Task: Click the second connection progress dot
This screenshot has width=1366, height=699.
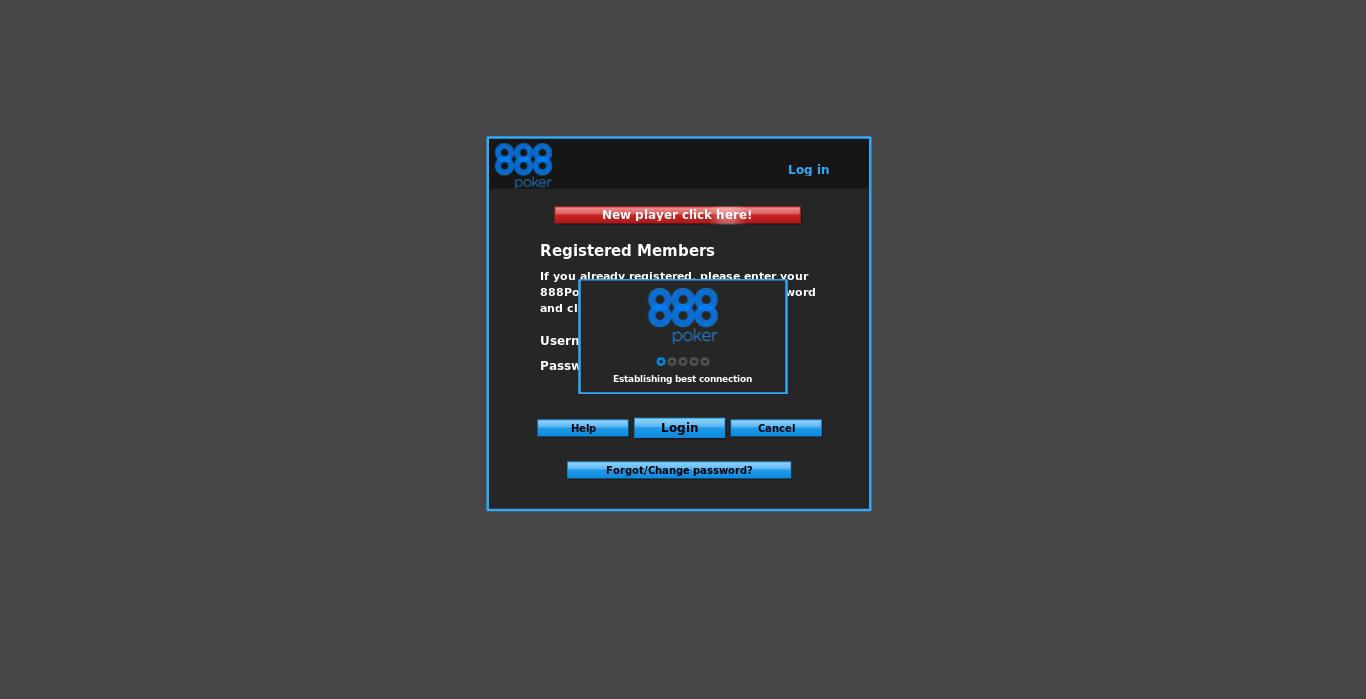Action: [x=672, y=362]
